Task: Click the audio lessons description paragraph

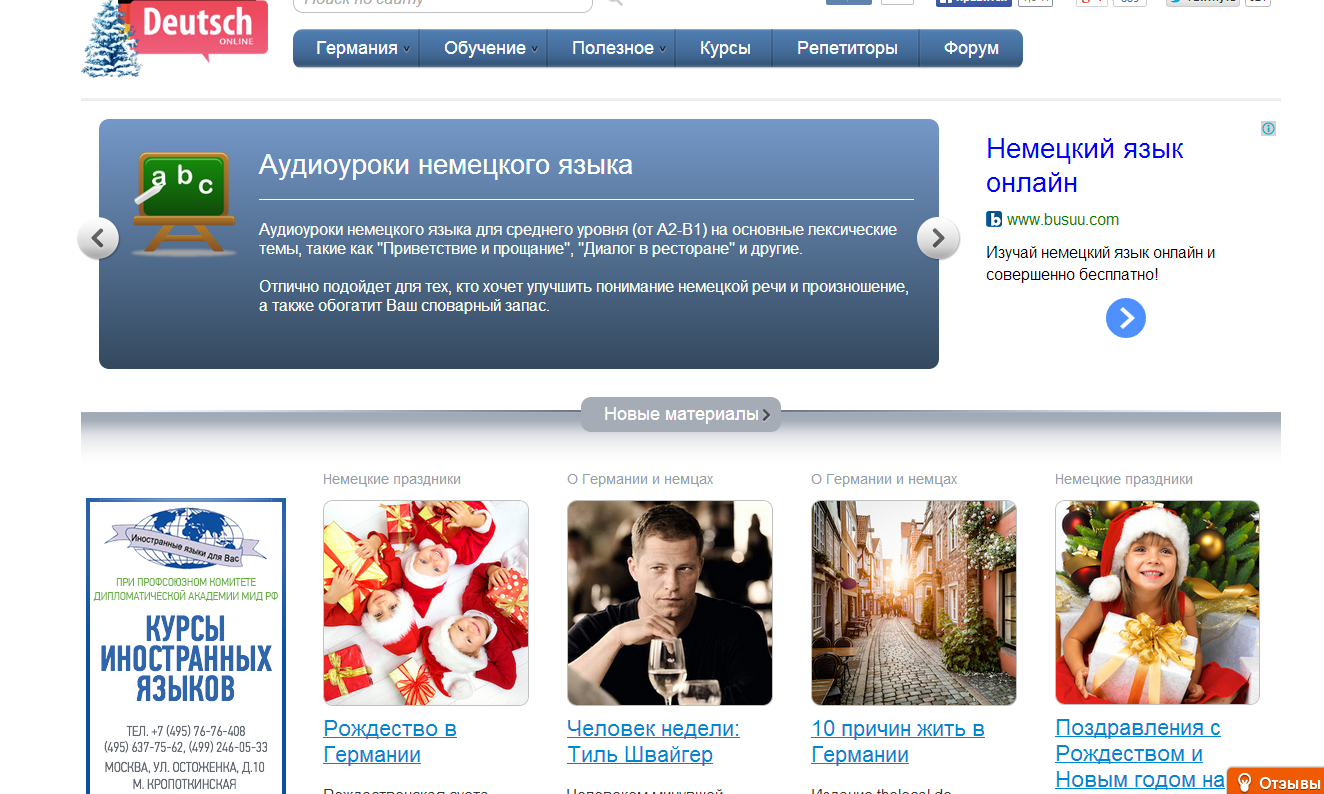Action: point(584,268)
